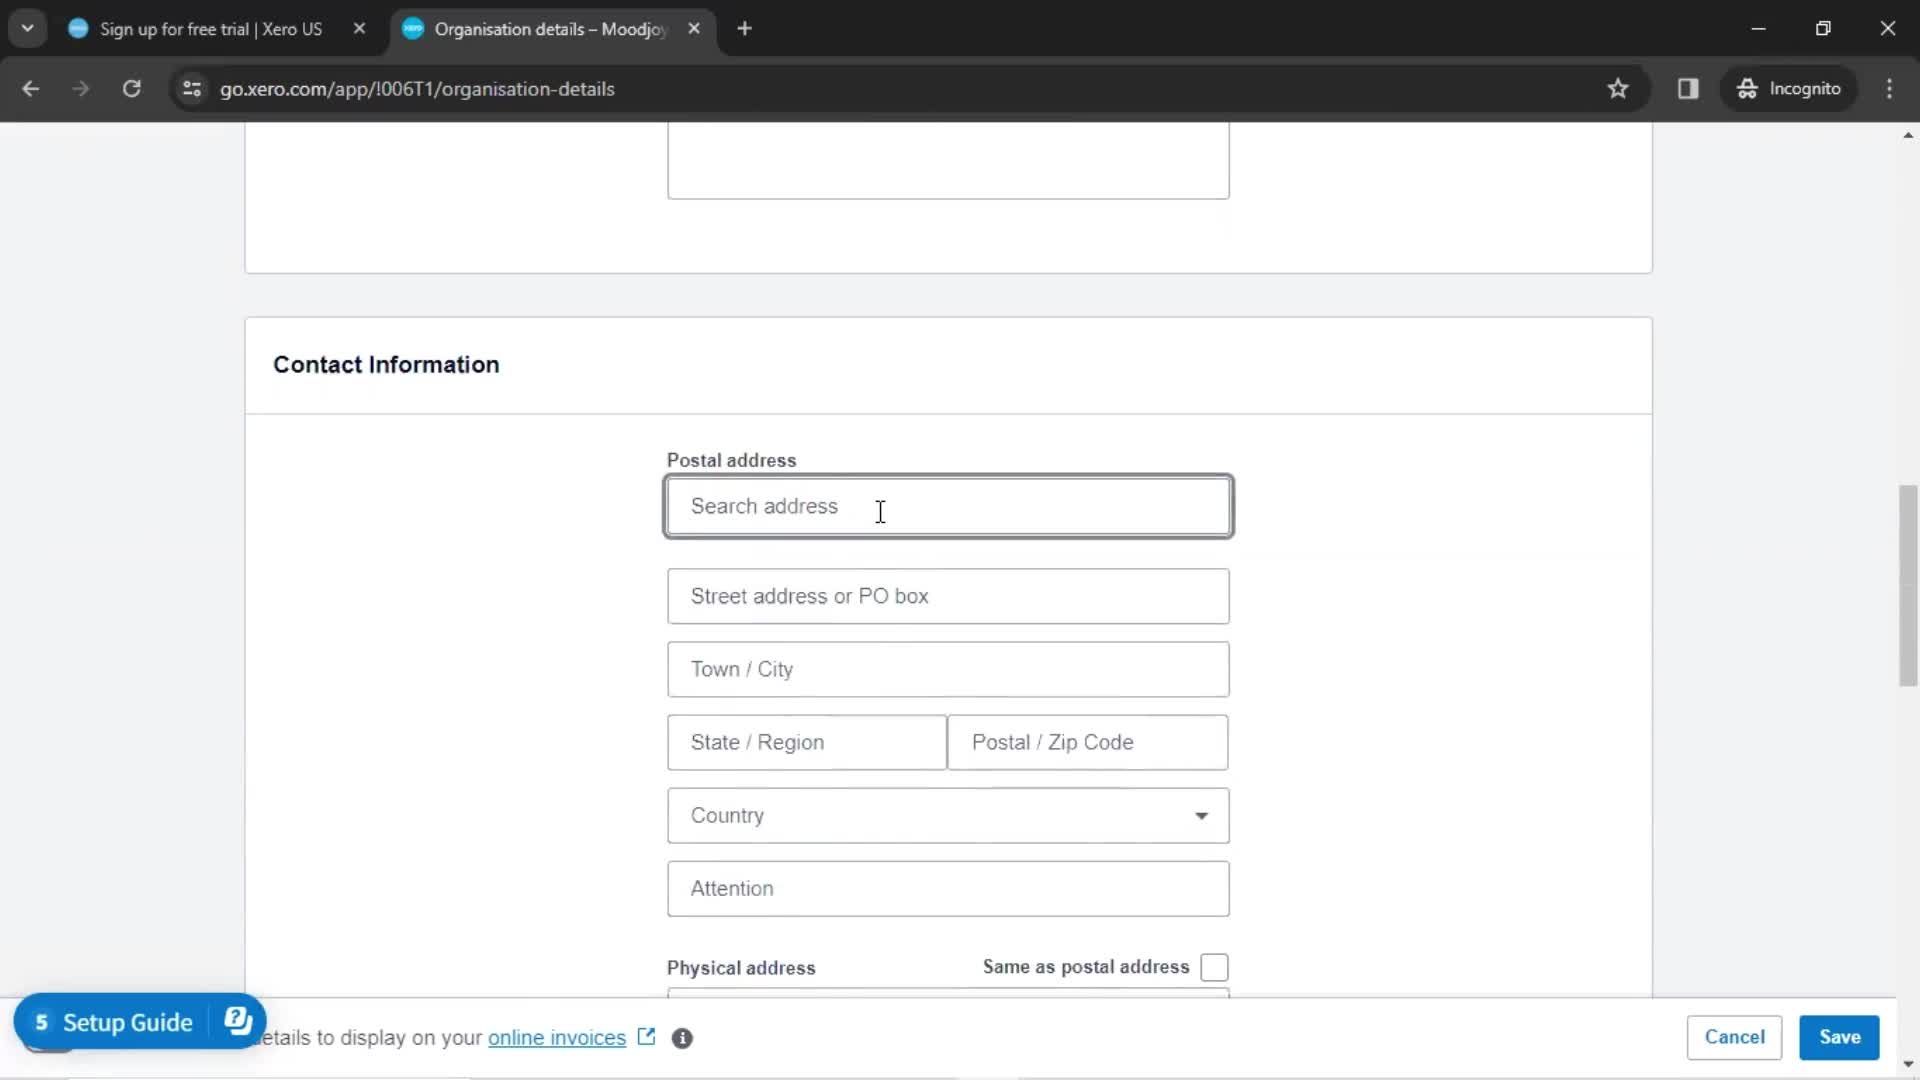This screenshot has height=1080, width=1920.
Task: Open the tab search dropdown arrow
Action: [x=28, y=29]
